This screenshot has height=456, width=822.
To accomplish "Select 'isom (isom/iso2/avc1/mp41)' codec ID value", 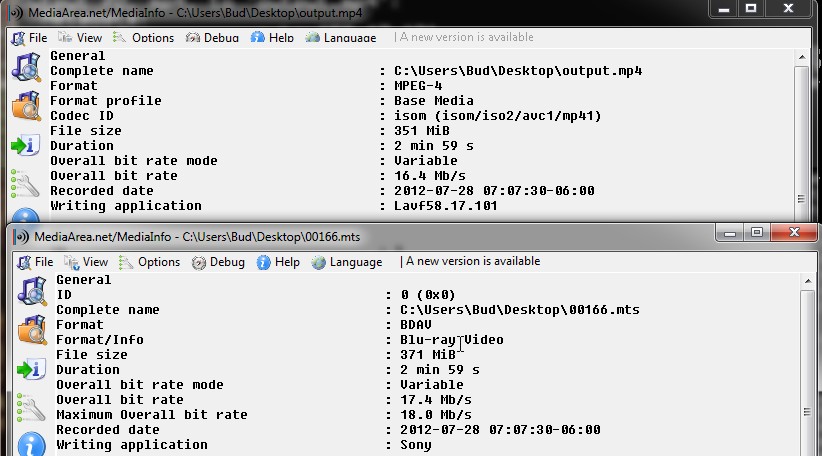I will point(497,116).
